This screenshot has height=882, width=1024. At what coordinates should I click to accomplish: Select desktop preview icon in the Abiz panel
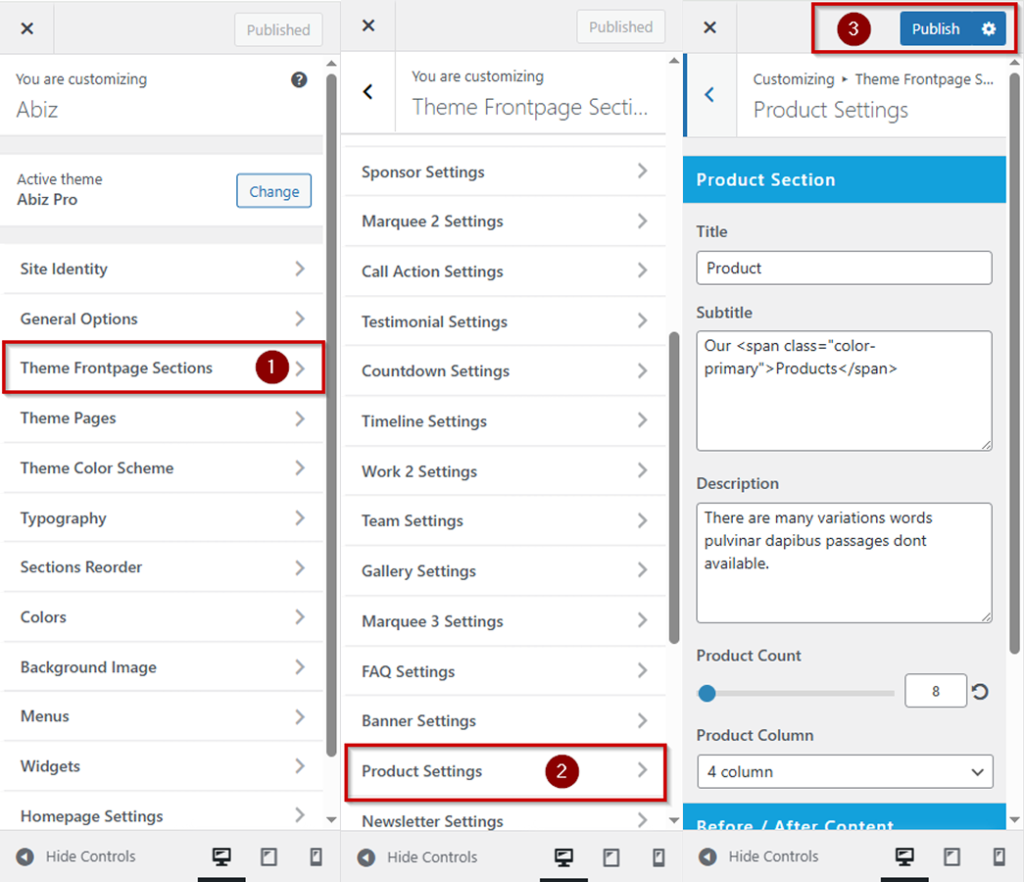point(221,857)
